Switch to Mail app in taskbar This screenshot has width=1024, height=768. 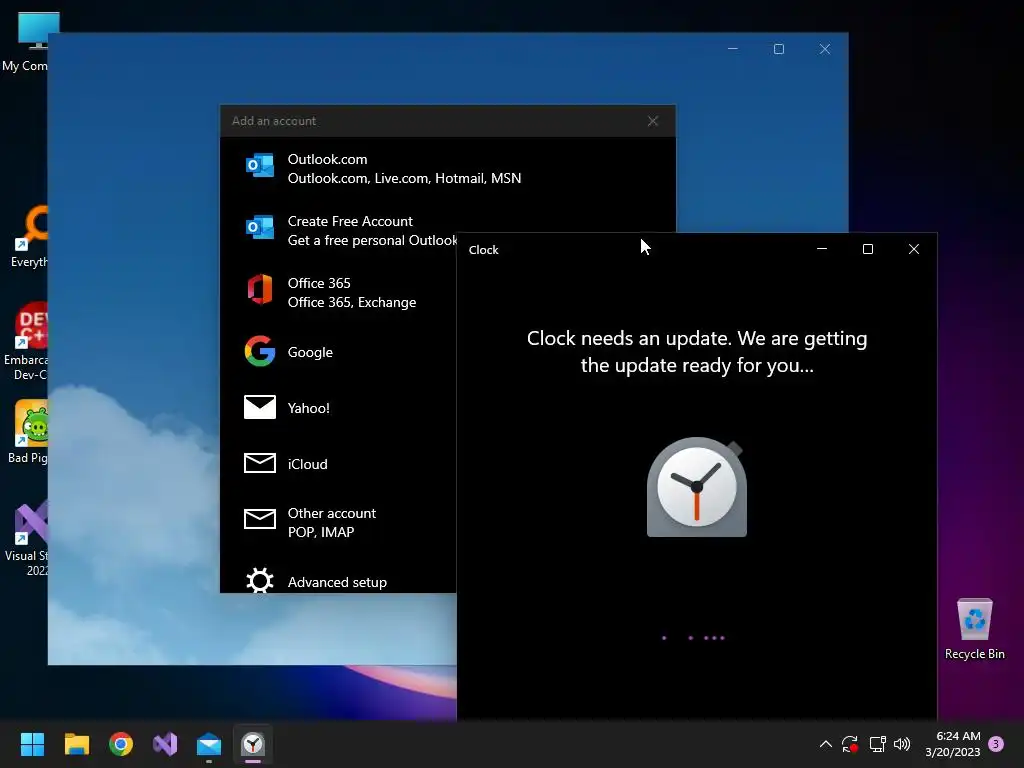pos(209,744)
